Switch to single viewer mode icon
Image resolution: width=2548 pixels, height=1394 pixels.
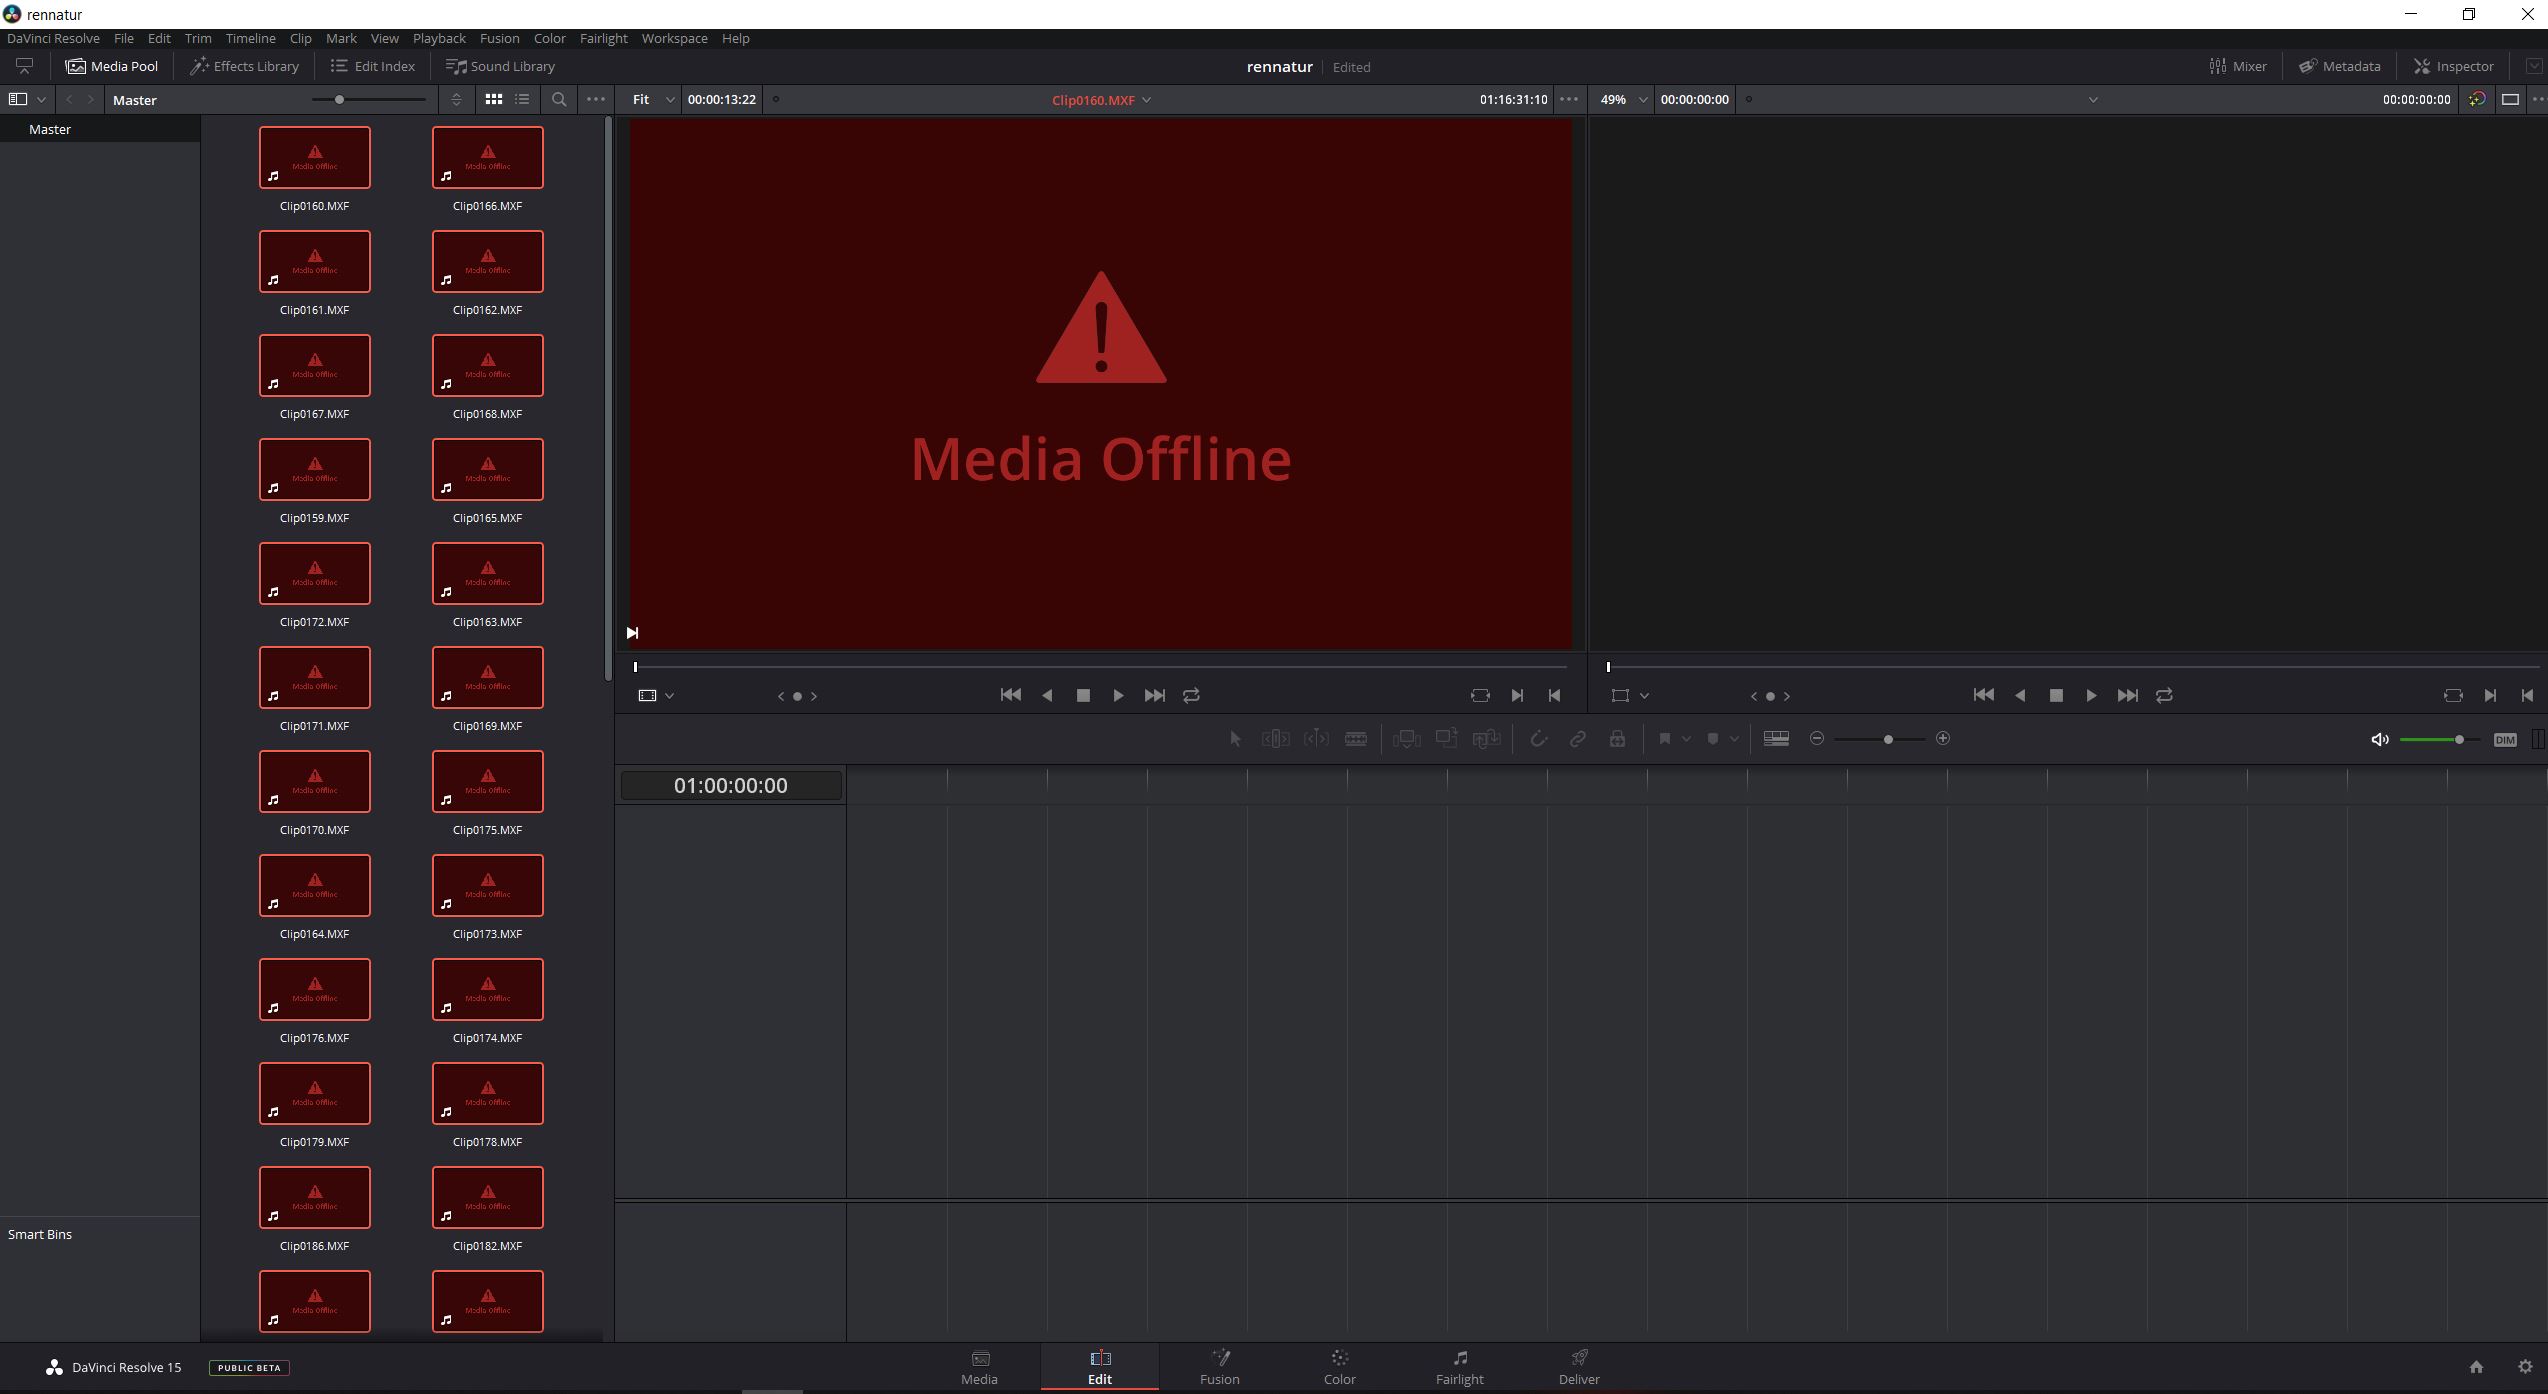(x=2510, y=100)
